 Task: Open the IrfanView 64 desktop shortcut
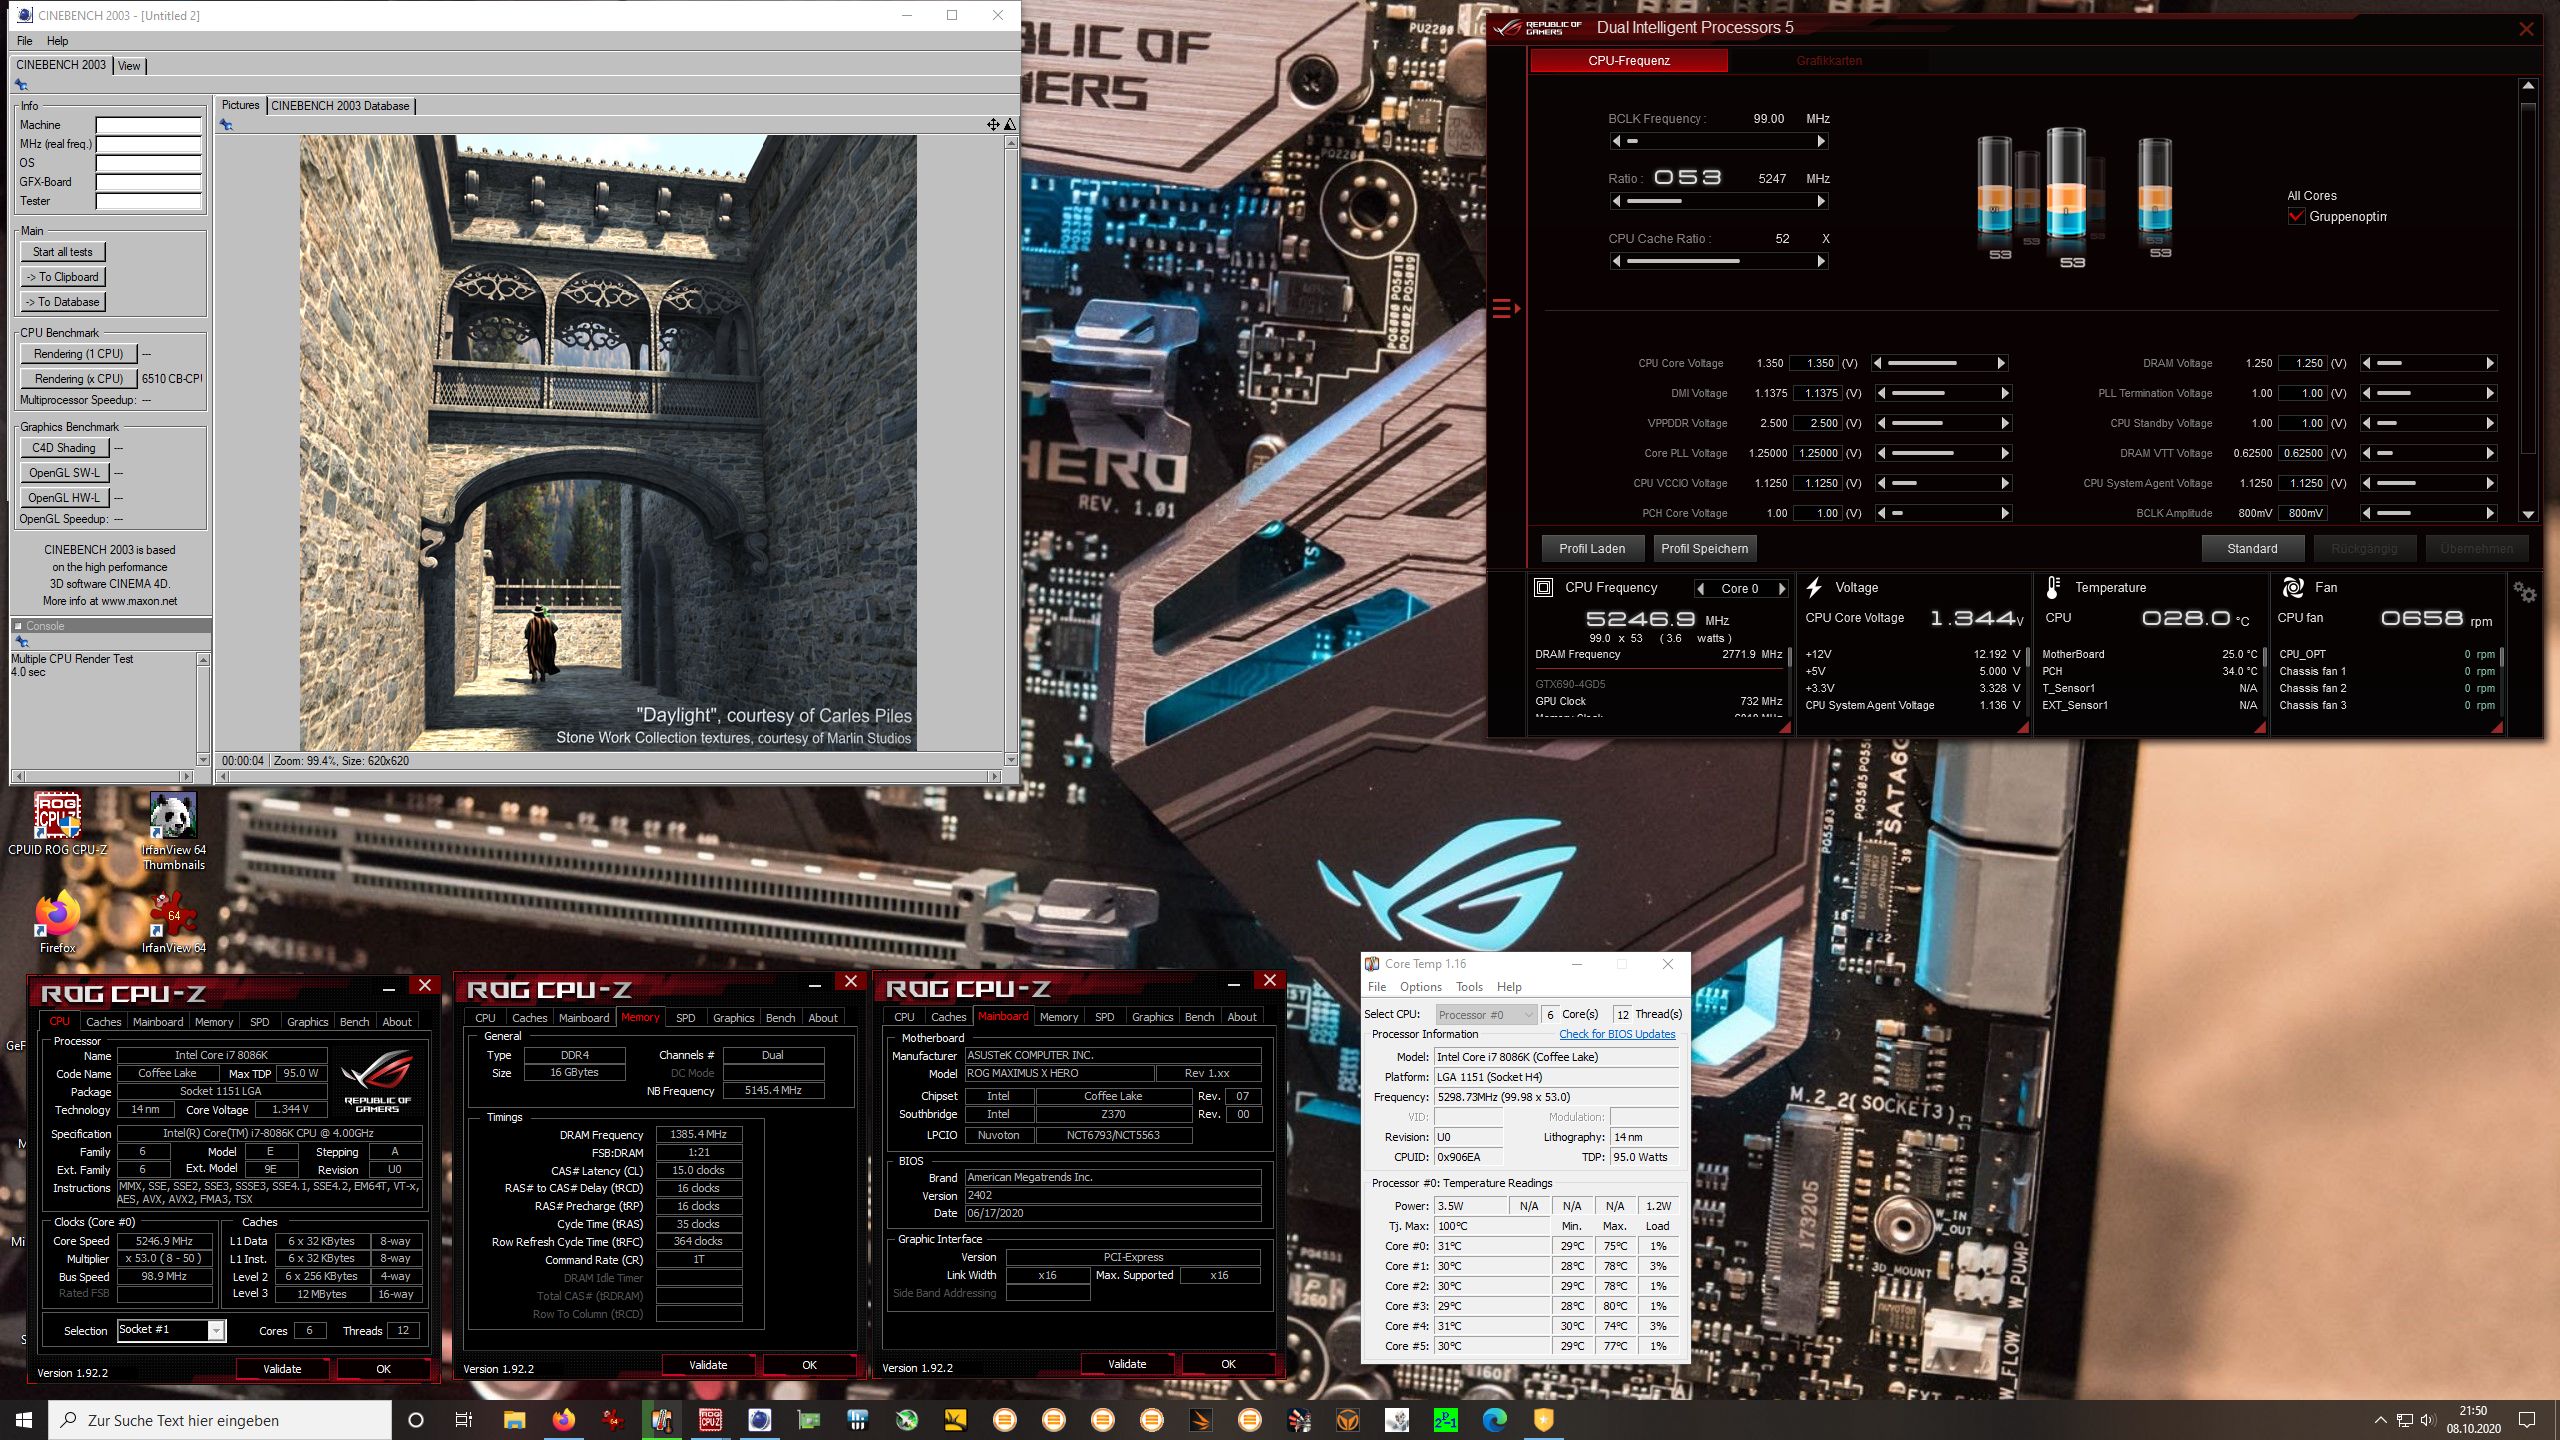[x=174, y=922]
